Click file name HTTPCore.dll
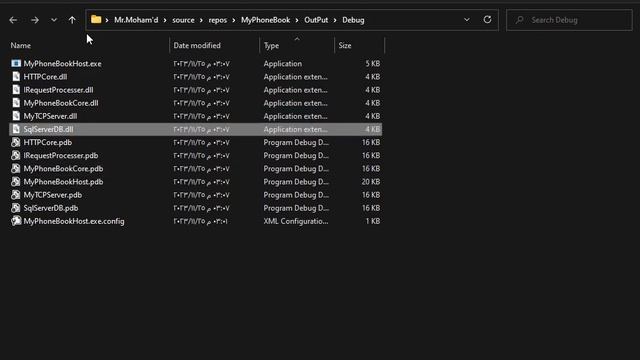The width and height of the screenshot is (640, 360). pos(45,77)
